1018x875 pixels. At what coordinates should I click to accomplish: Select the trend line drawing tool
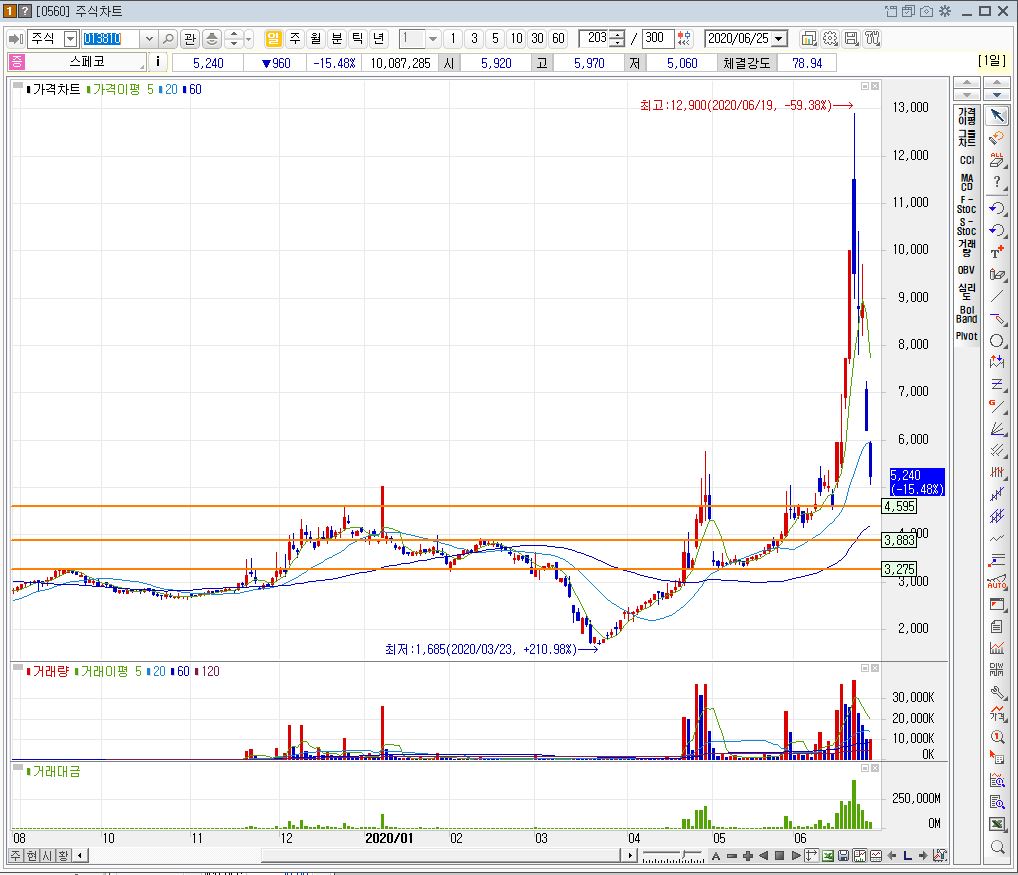(x=997, y=297)
